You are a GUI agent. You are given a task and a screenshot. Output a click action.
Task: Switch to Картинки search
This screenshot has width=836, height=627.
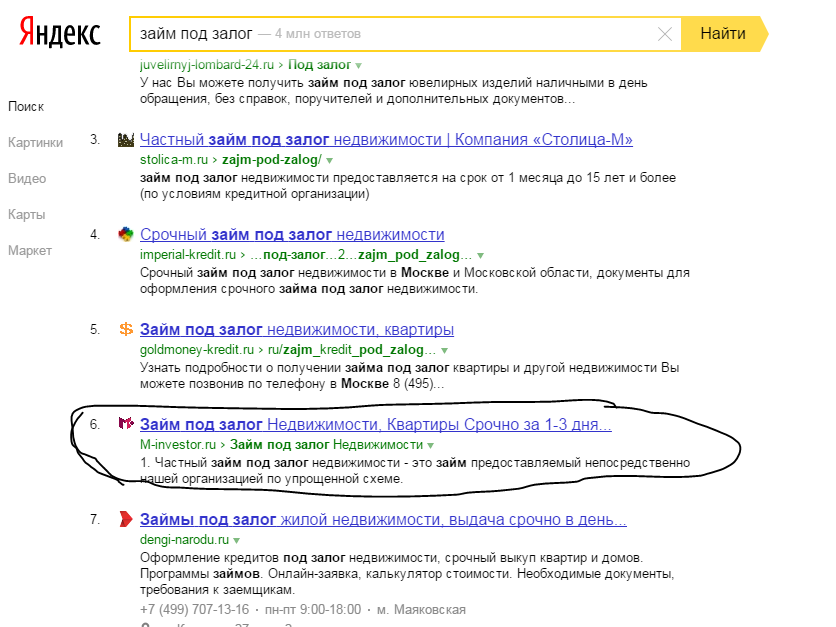tap(35, 142)
